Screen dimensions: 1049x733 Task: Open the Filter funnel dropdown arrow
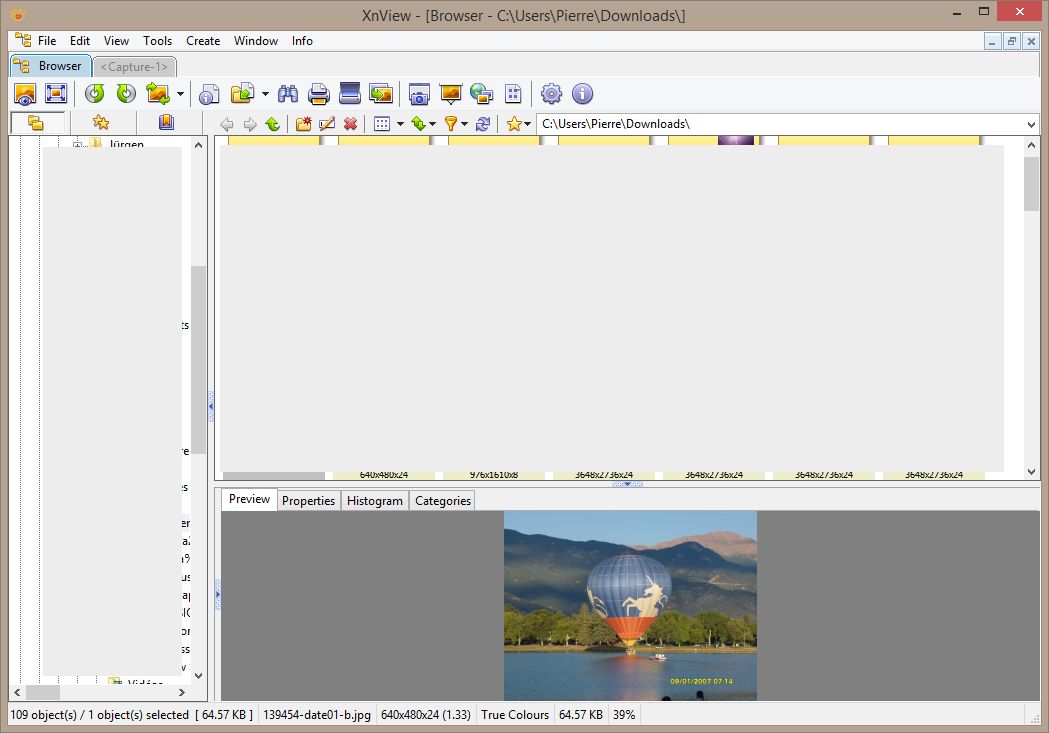click(x=465, y=124)
